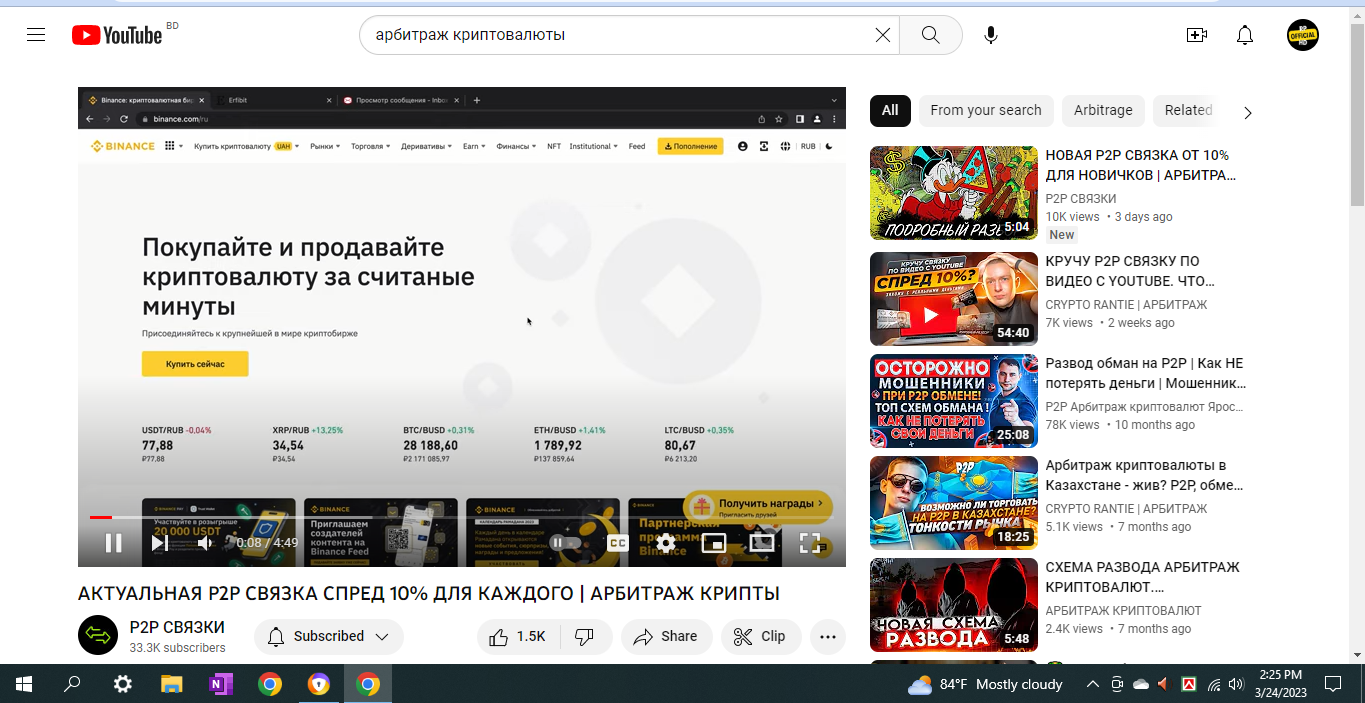Show more filter chips arrow

(x=1247, y=112)
